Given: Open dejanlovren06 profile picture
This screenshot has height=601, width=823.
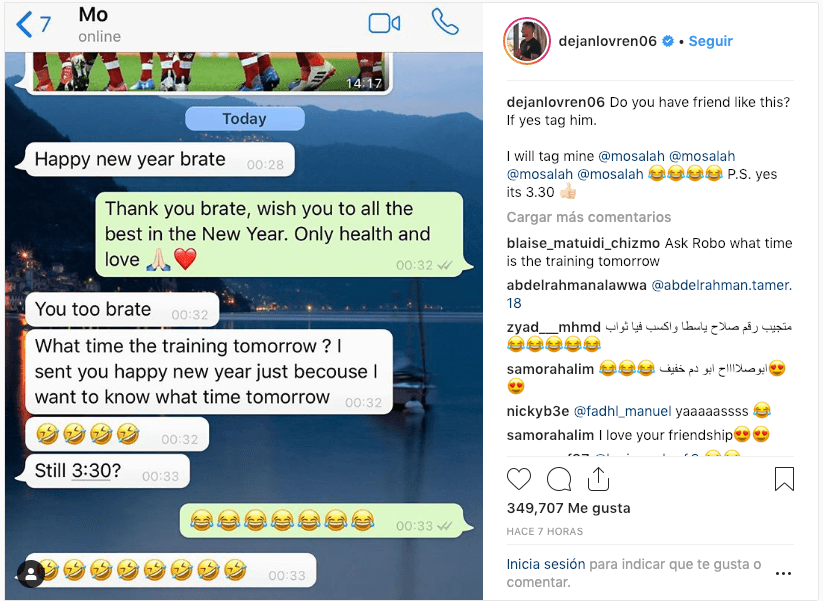Looking at the screenshot, I should coord(527,41).
